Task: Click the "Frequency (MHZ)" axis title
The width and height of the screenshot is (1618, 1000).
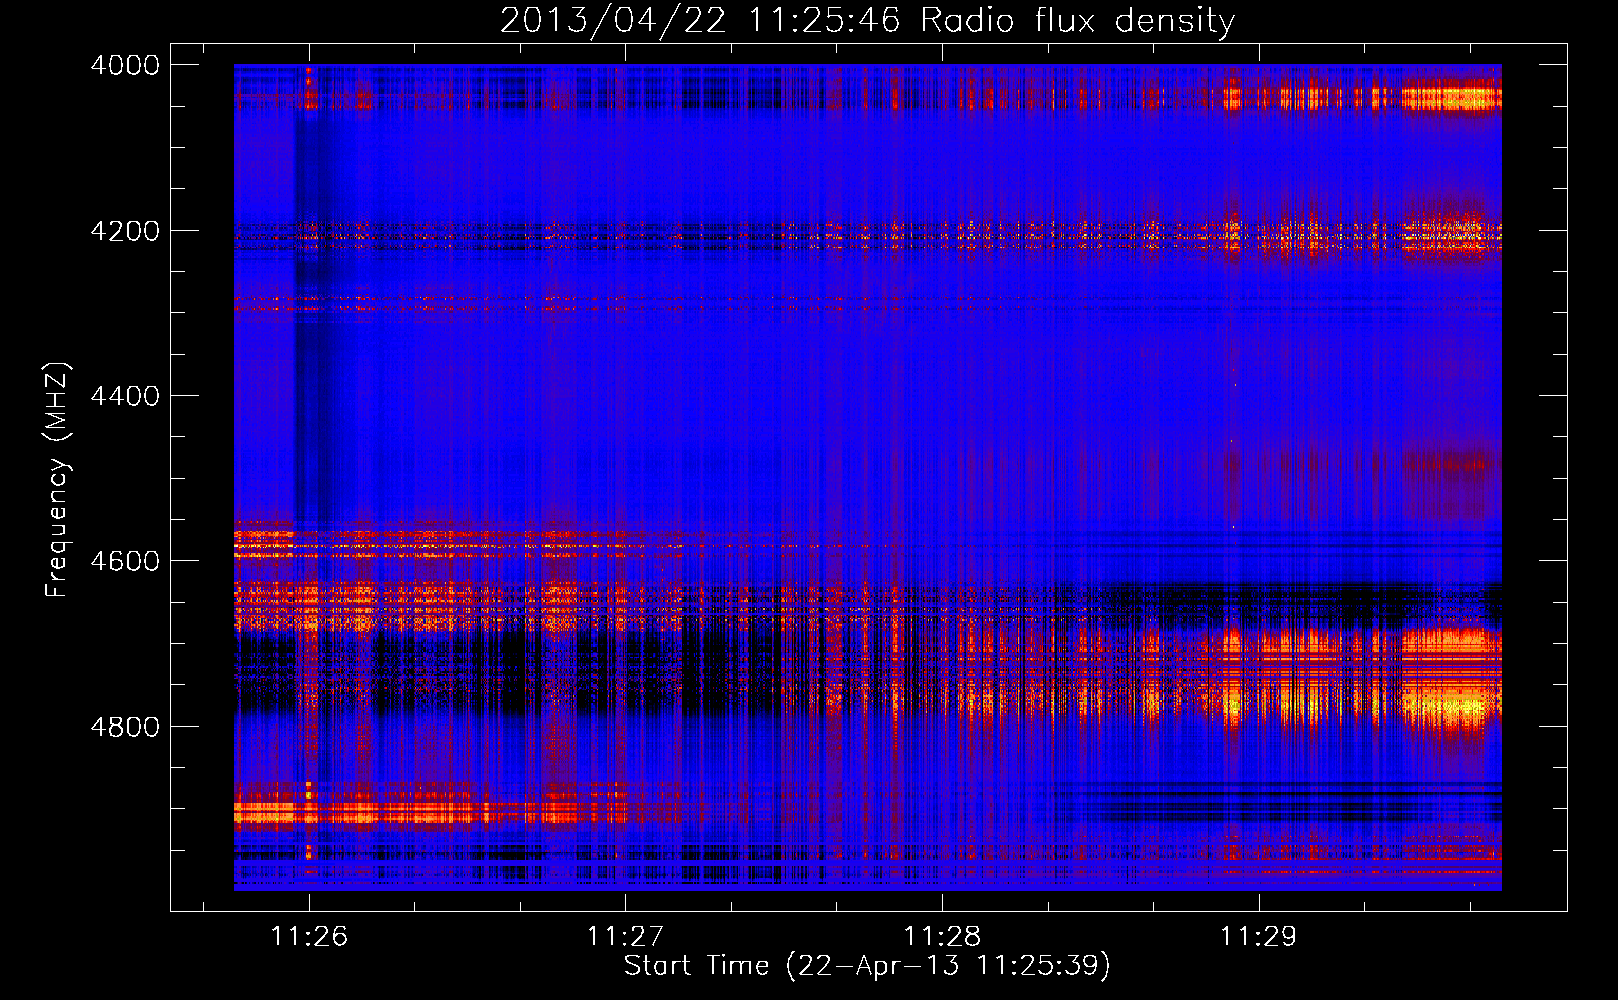Action: pos(57,480)
